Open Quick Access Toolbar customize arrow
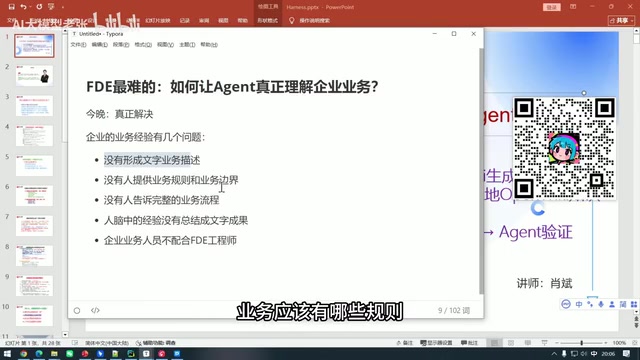640x360 pixels. pos(63,7)
